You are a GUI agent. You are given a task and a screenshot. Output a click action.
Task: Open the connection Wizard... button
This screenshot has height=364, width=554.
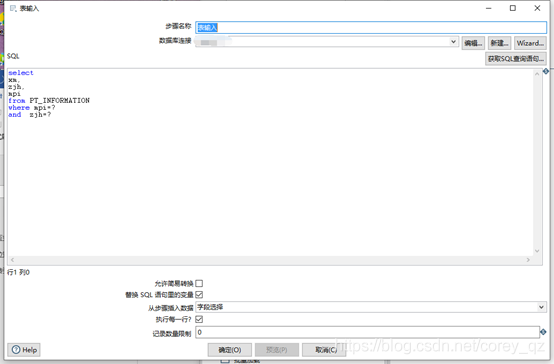pos(530,43)
